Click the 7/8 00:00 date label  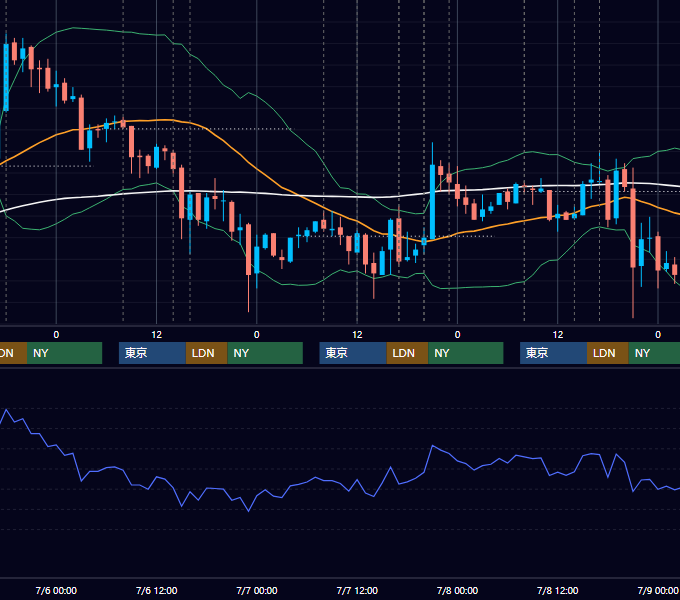[457, 590]
